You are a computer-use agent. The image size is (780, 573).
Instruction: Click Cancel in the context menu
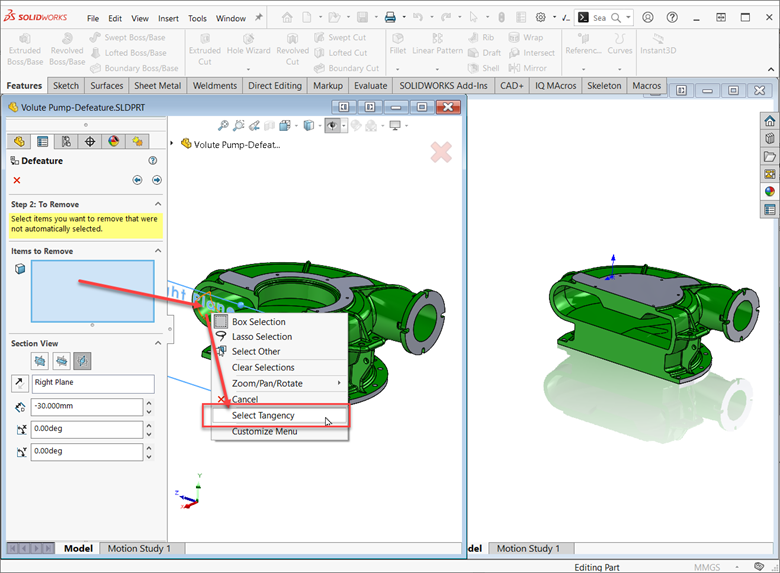tap(280, 399)
